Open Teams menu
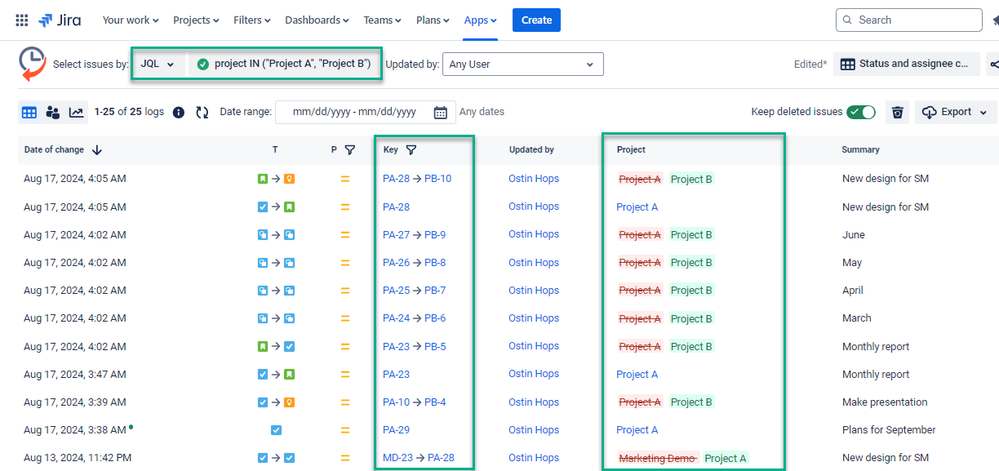 (x=382, y=20)
